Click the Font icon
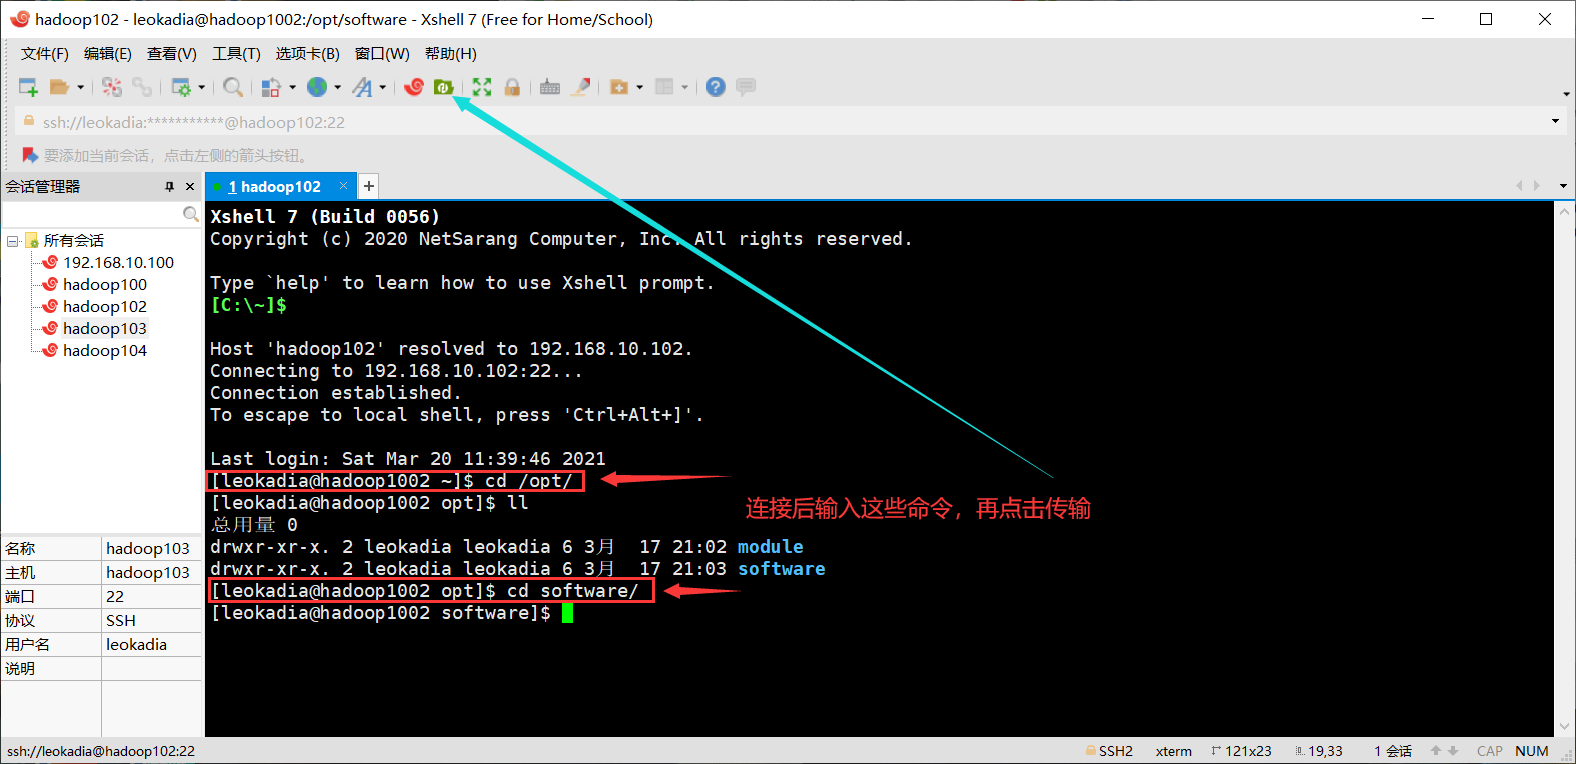1576x764 pixels. tap(362, 87)
